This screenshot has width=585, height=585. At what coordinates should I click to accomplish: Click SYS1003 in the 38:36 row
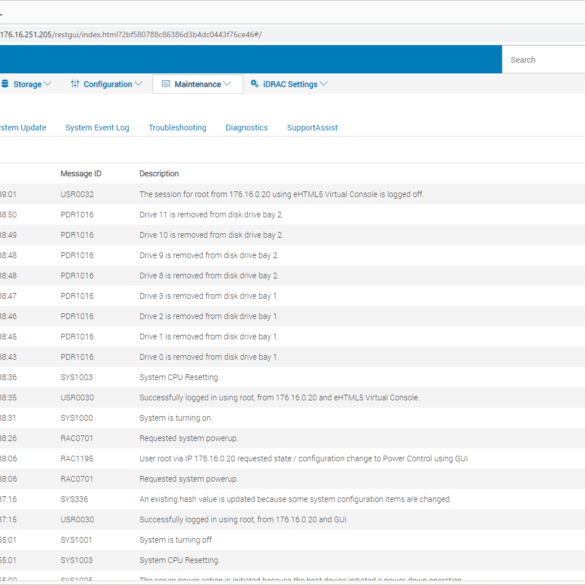pos(77,378)
